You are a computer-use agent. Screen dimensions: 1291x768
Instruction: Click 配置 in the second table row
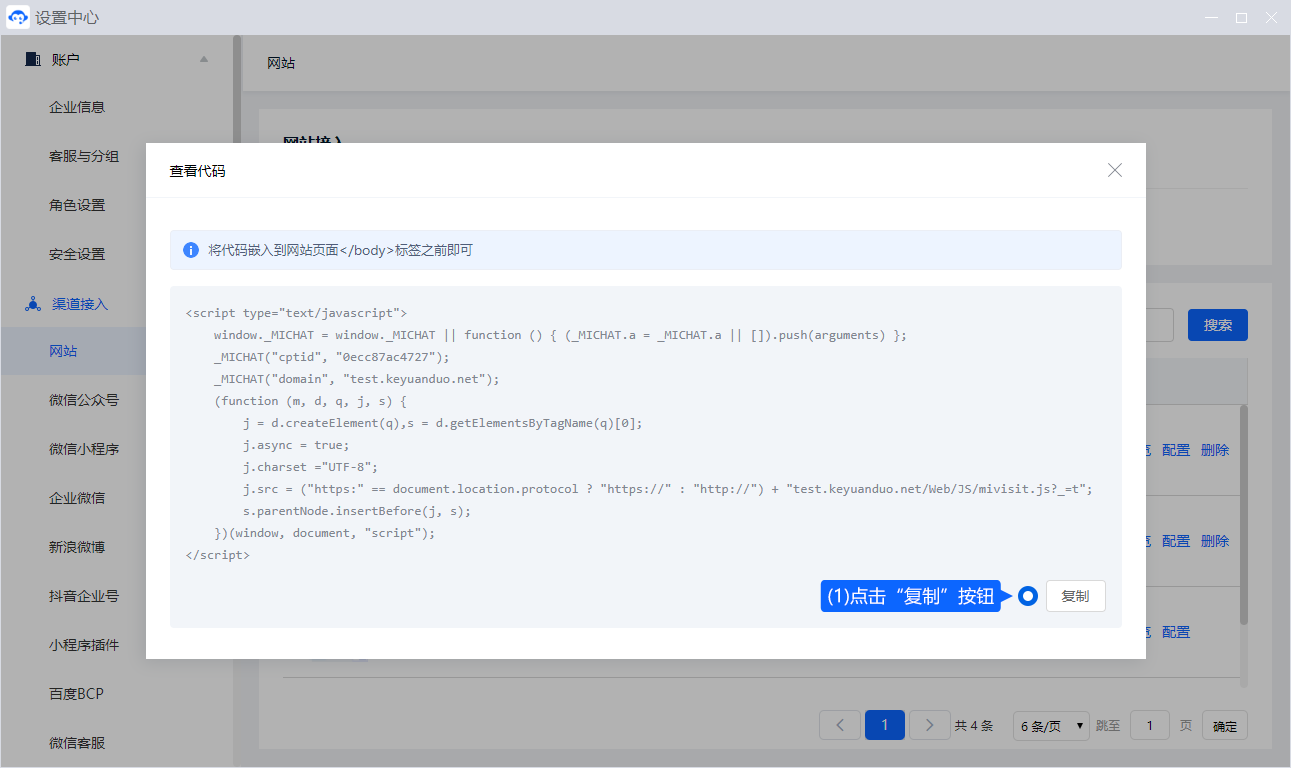pyautogui.click(x=1176, y=541)
